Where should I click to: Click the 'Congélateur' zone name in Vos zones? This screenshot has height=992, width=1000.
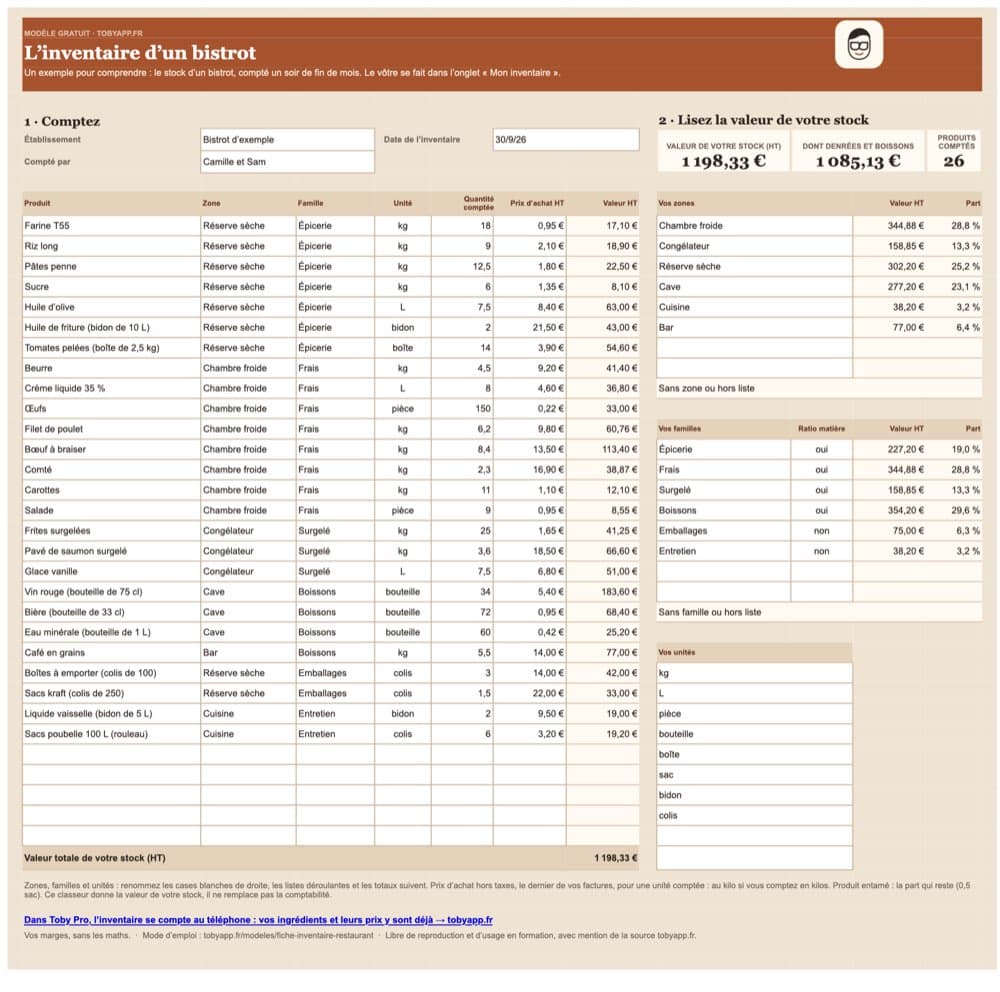pos(754,246)
